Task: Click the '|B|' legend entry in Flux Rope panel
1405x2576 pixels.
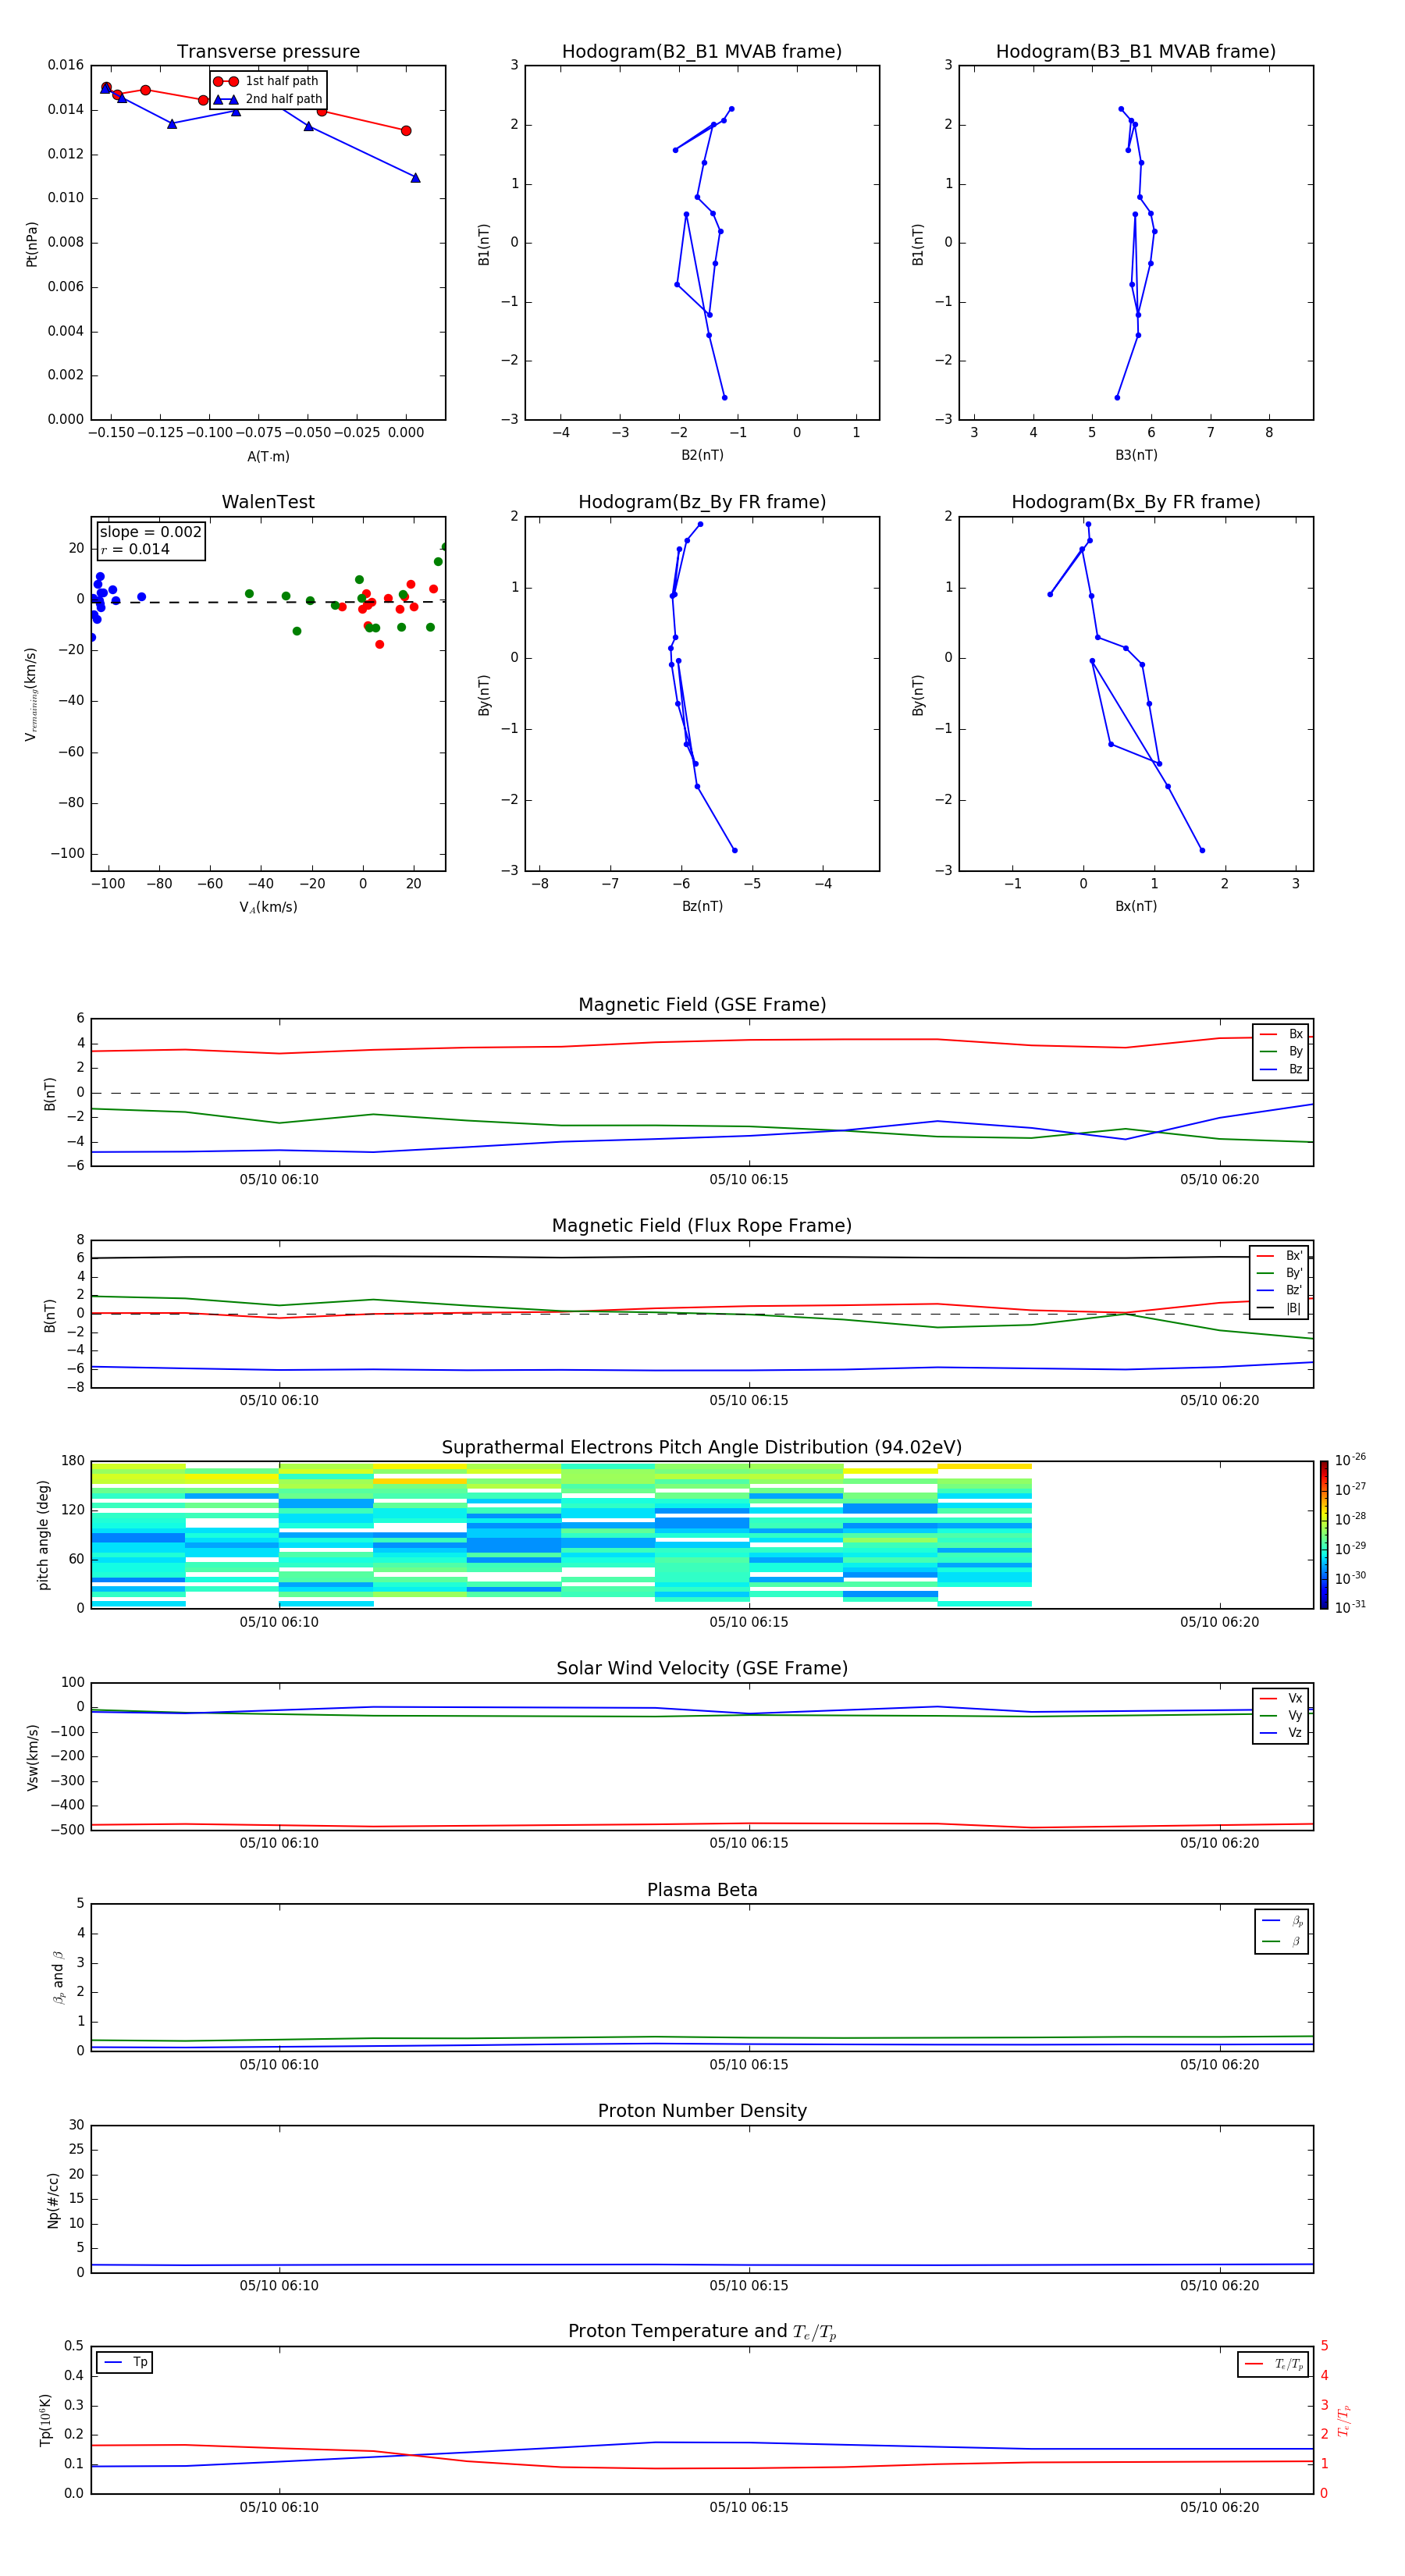Action: click(1279, 1308)
